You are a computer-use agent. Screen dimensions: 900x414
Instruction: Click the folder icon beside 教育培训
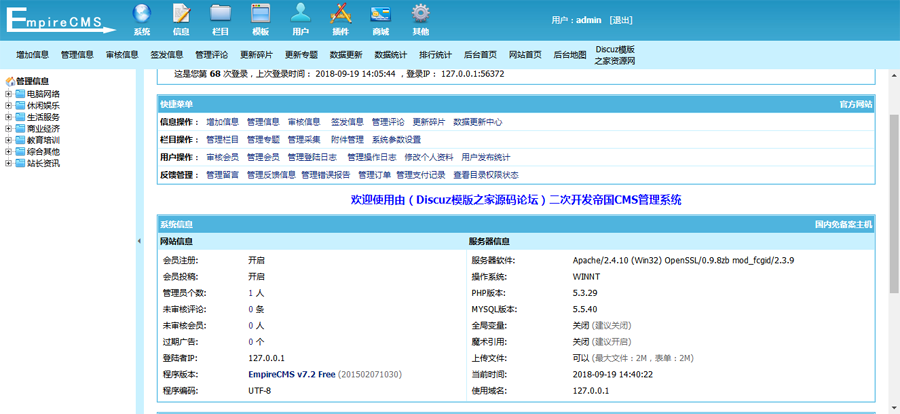[21, 140]
